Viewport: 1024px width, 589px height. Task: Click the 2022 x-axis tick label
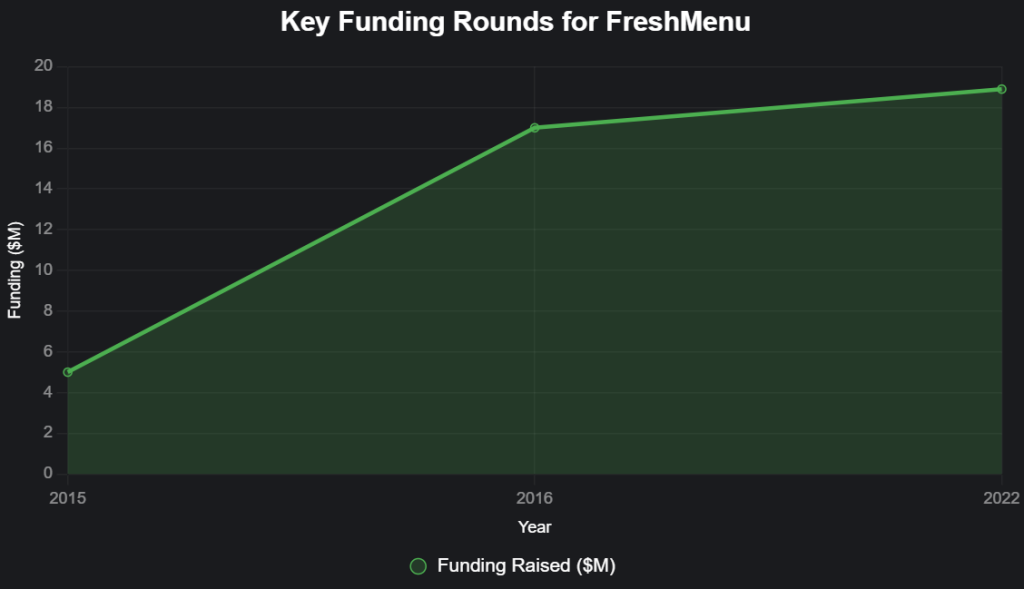[1001, 497]
